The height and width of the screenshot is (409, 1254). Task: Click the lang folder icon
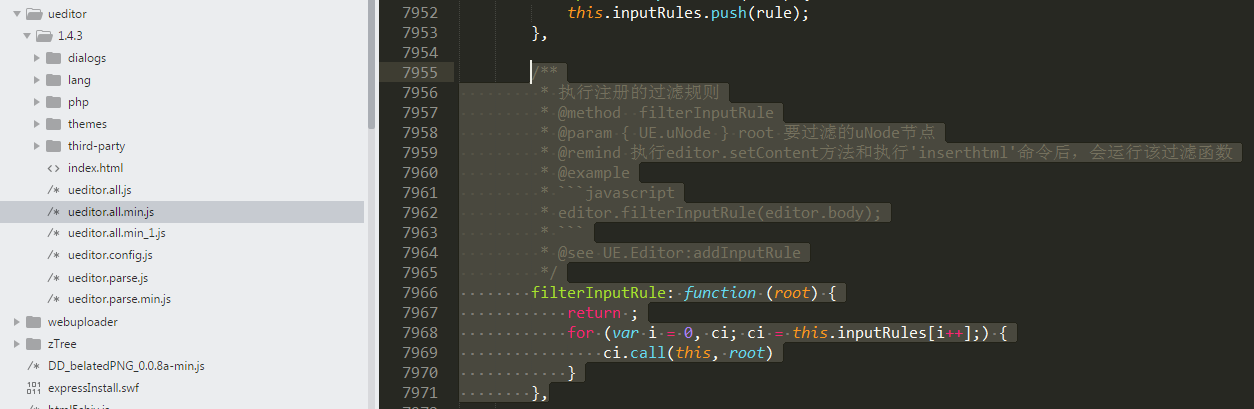(54, 80)
